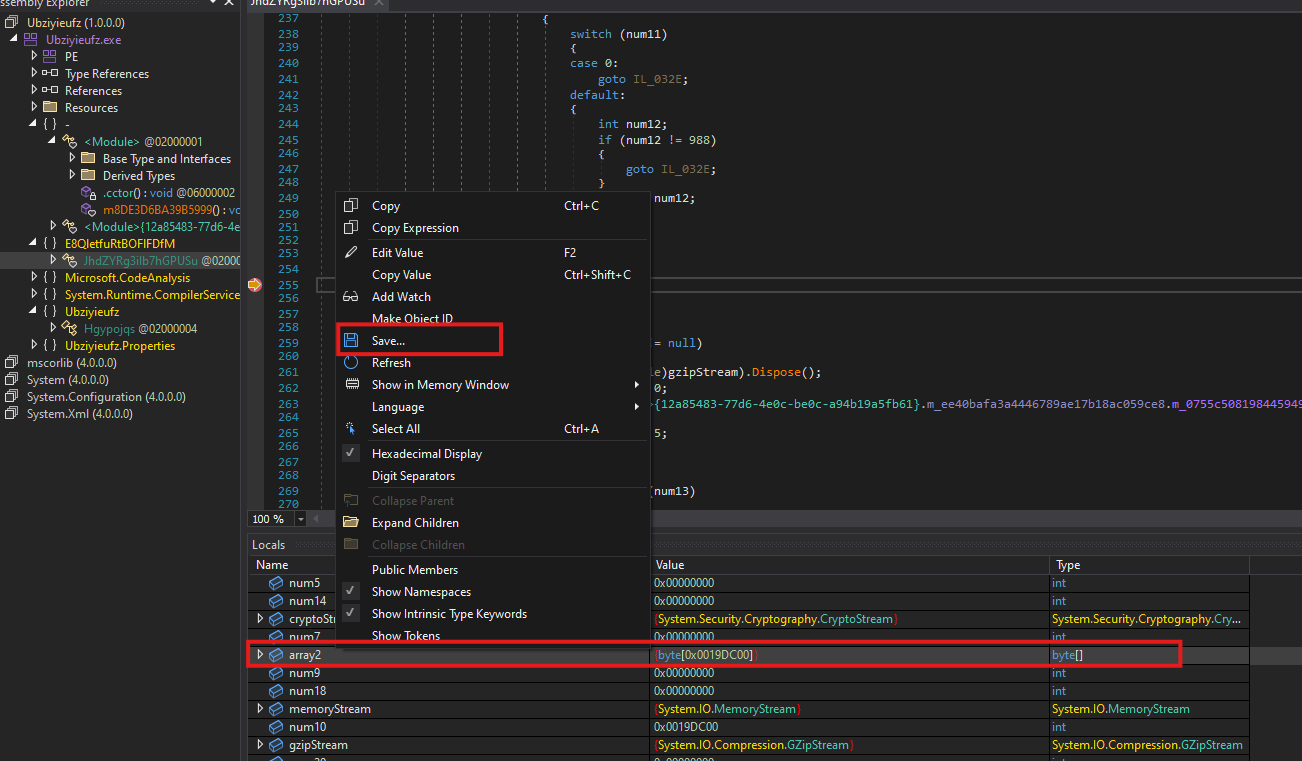
Task: Open the 100 % zoom dropdown
Action: tap(301, 519)
